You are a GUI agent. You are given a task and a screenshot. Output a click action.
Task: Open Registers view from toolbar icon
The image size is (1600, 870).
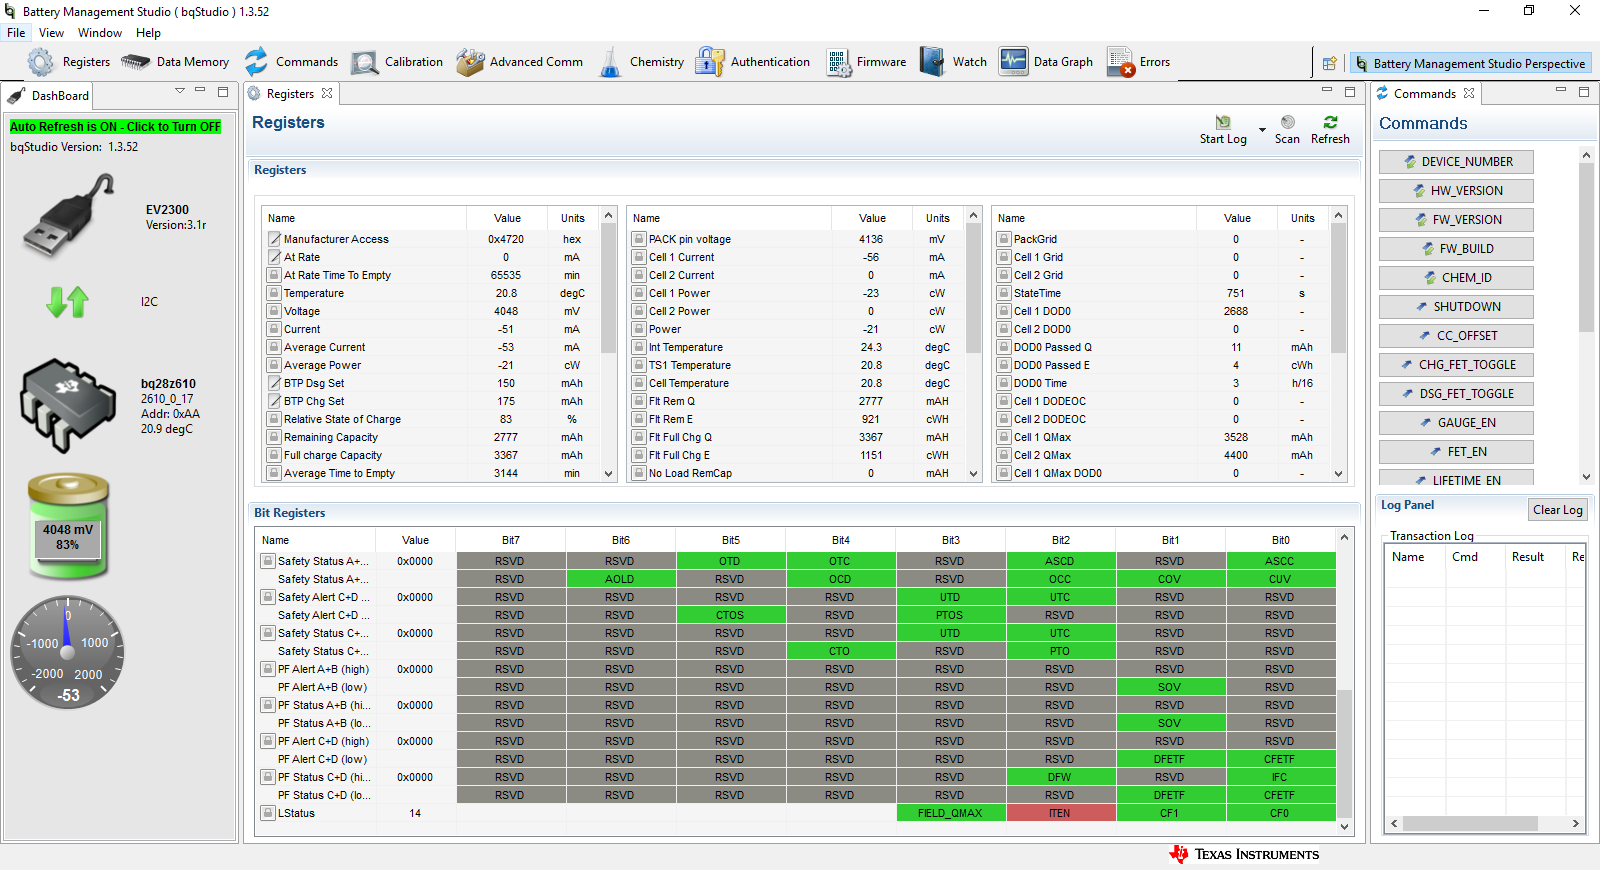click(x=41, y=62)
